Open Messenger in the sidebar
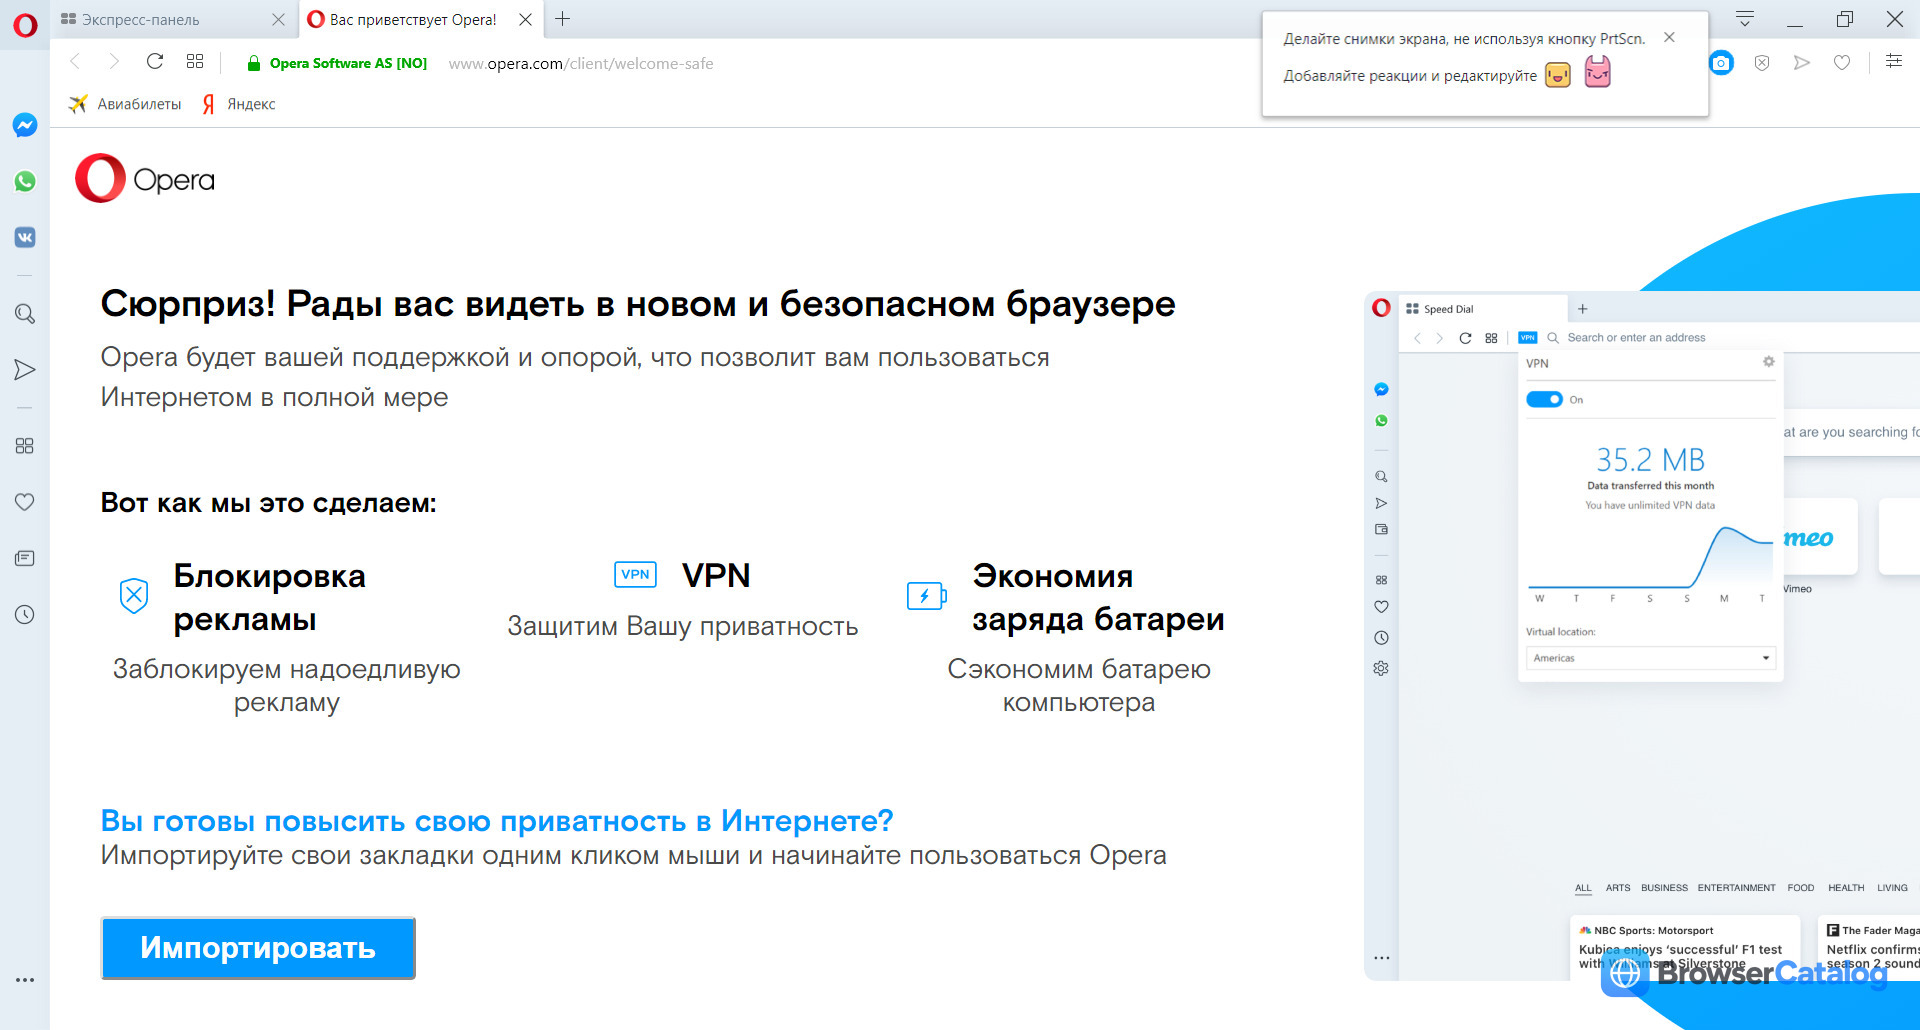This screenshot has height=1030, width=1920. [x=25, y=125]
